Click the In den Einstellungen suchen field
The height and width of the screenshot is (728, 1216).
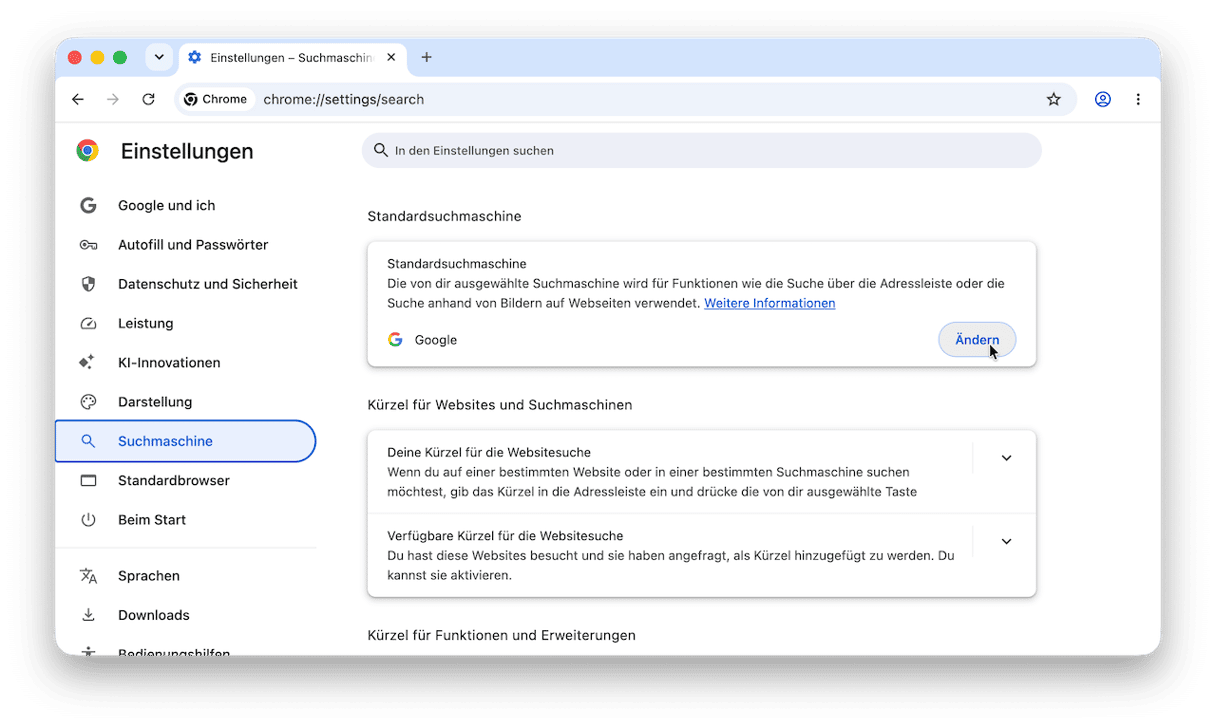tap(701, 151)
